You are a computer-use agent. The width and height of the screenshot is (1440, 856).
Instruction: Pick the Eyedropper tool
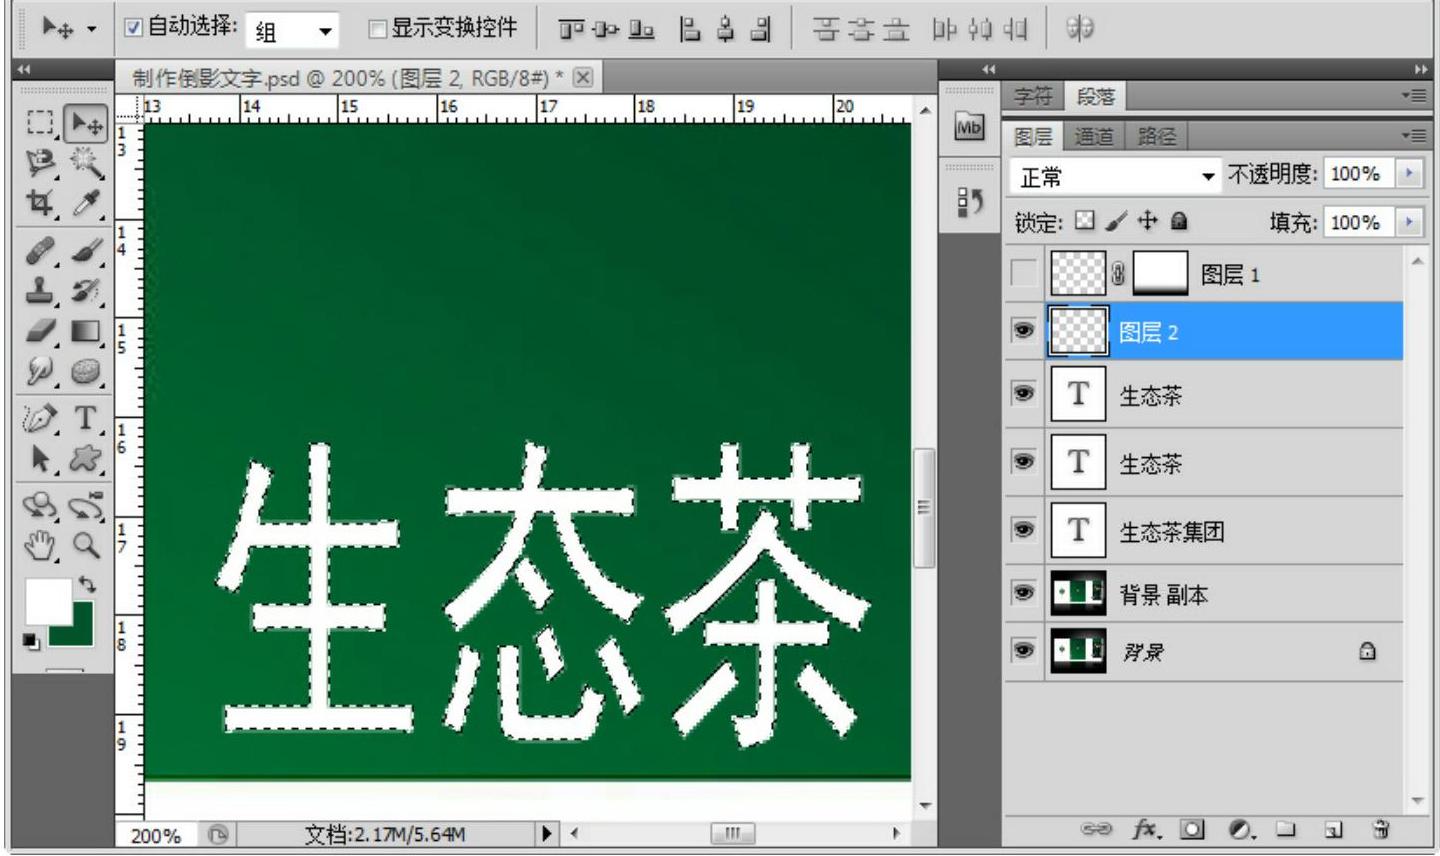click(87, 204)
